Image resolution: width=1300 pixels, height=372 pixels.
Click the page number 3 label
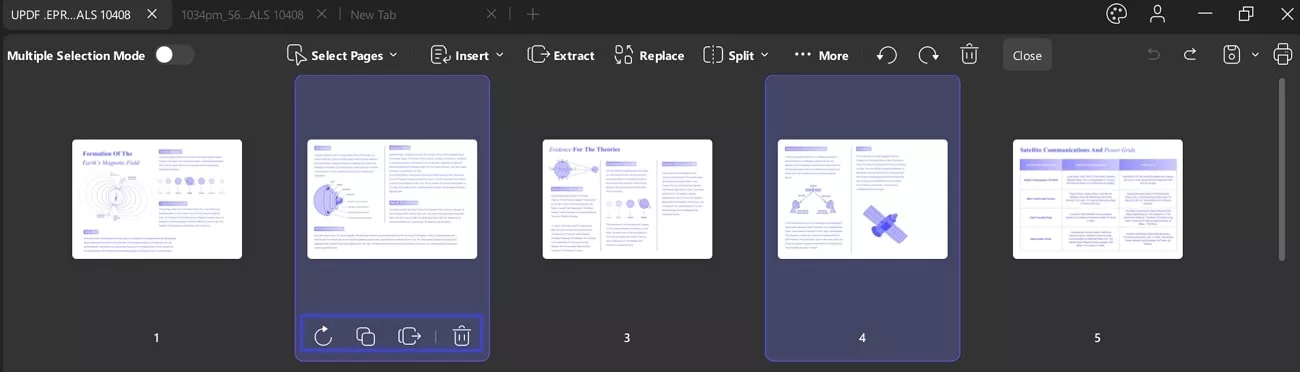pos(627,338)
